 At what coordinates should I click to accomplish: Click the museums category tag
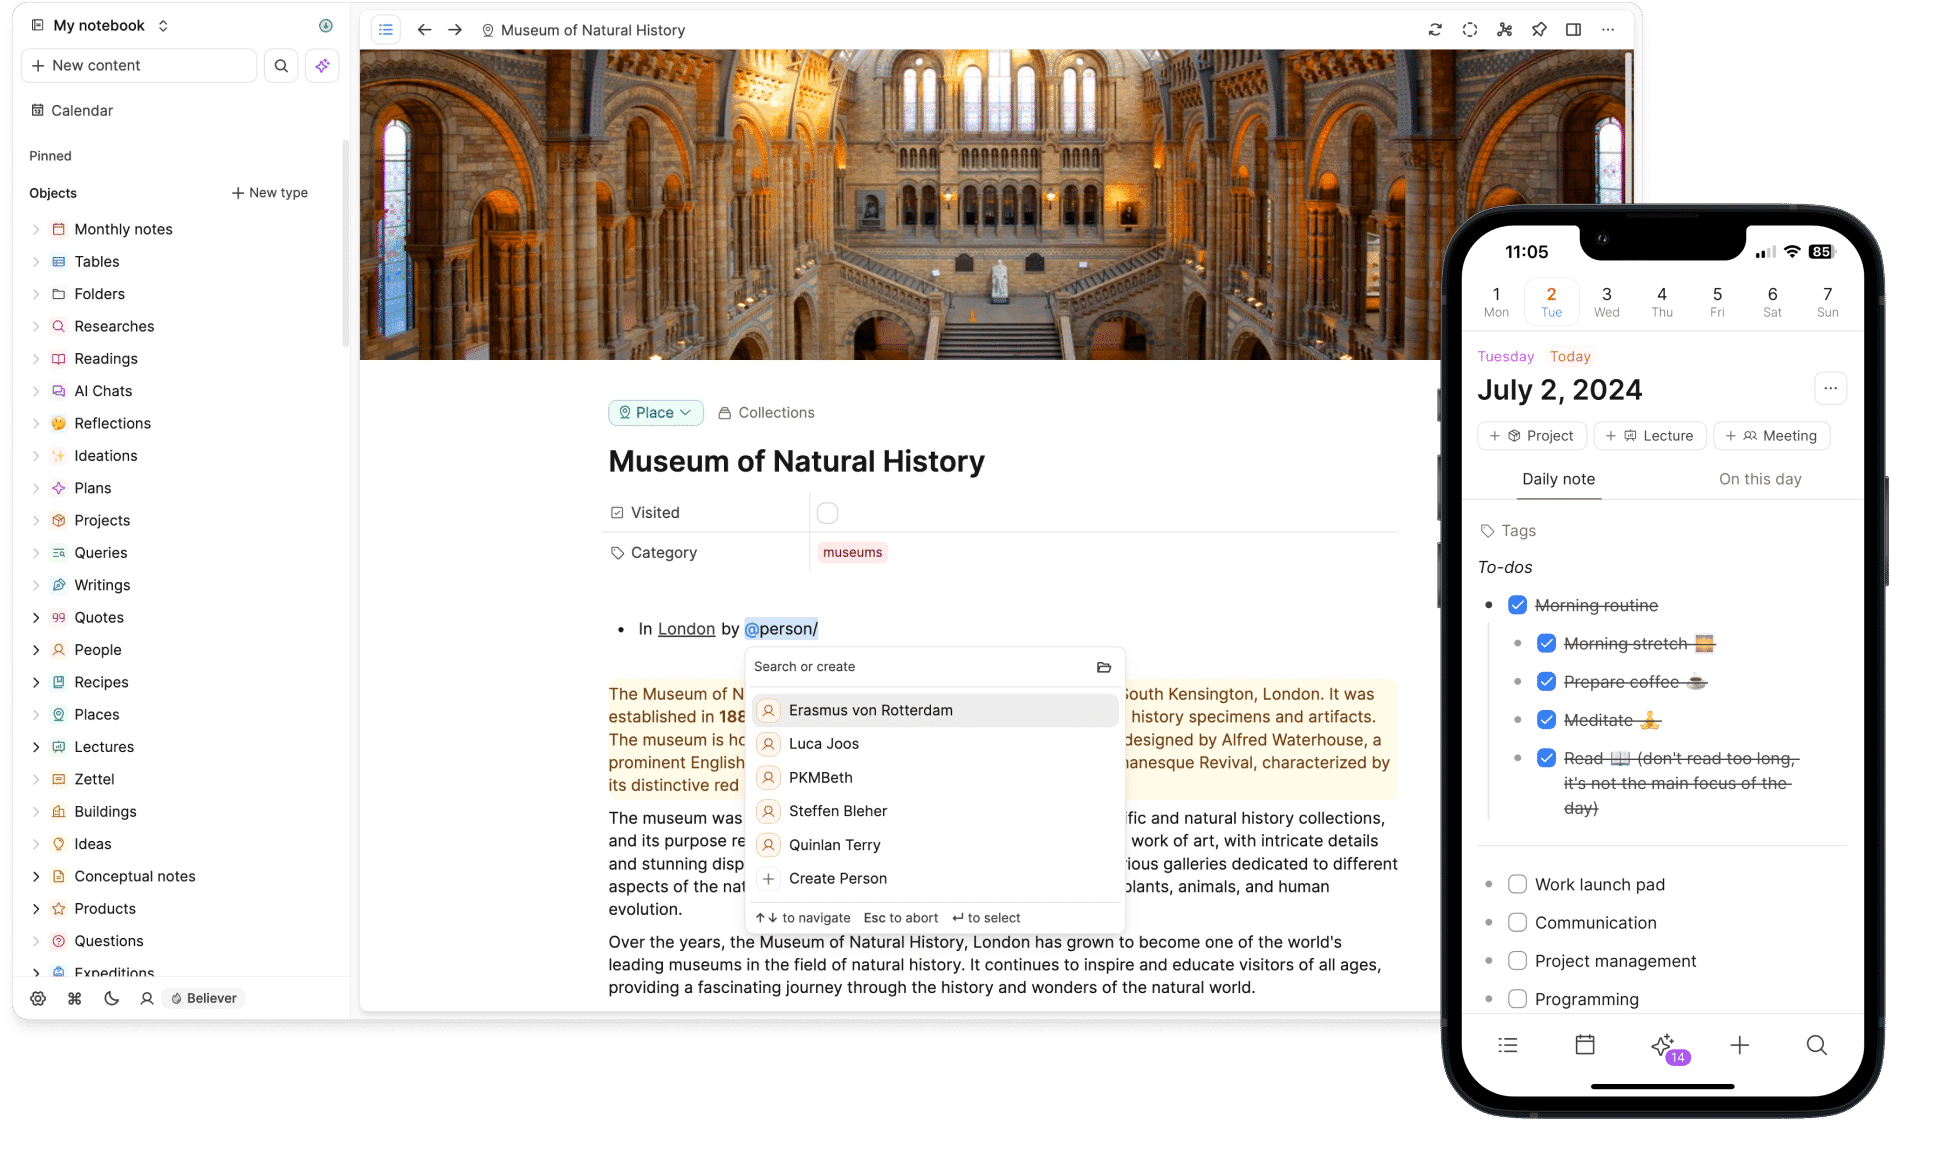point(852,552)
